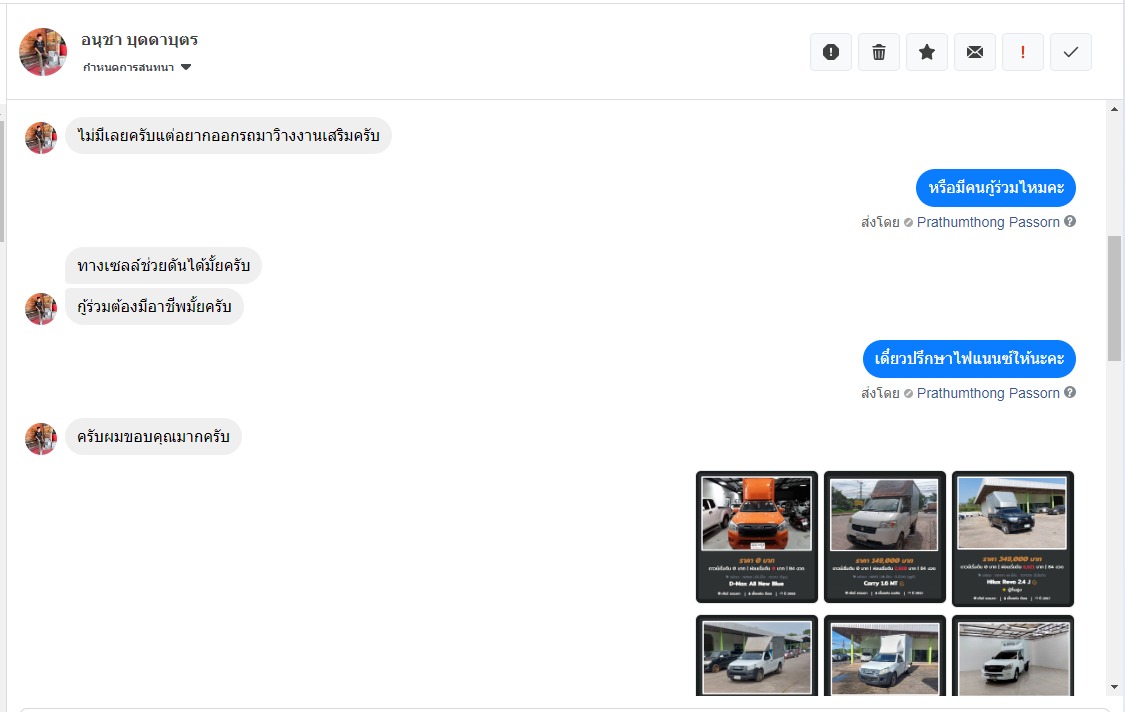Image resolution: width=1125 pixels, height=712 pixels.
Task: Click help icon beside first Prathumthong Passorn
Action: tap(1070, 221)
